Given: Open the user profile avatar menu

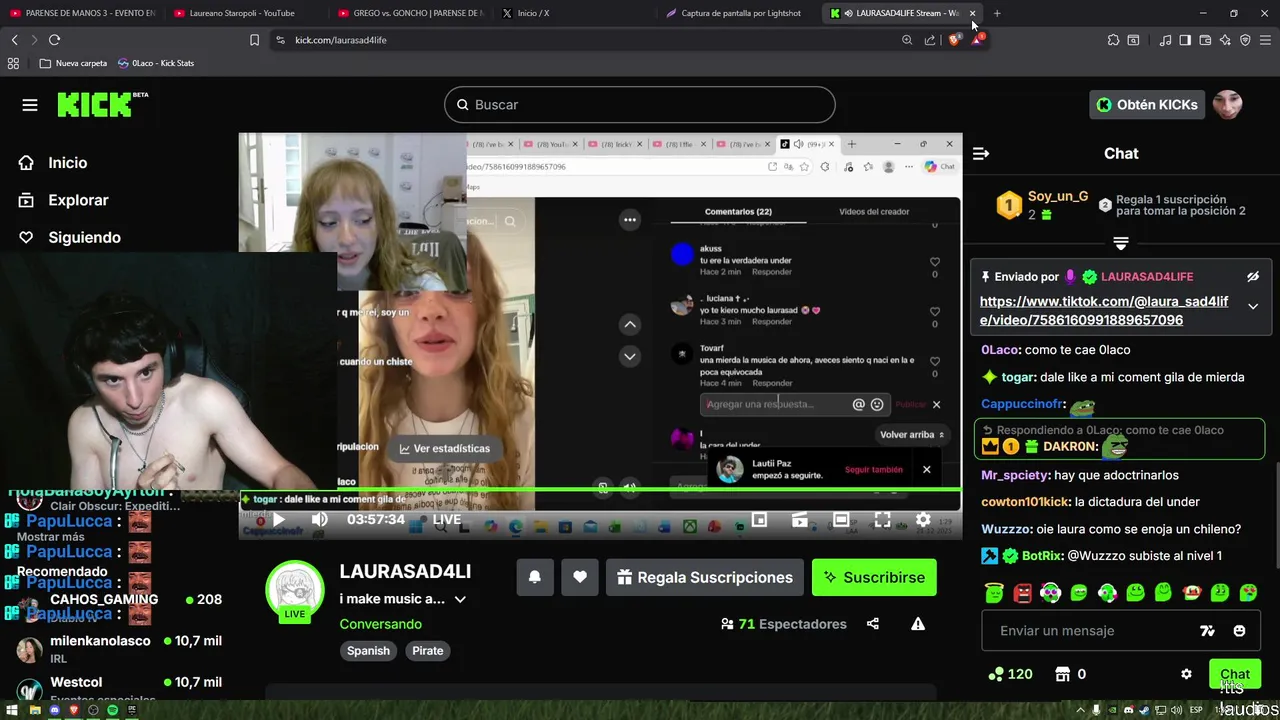Looking at the screenshot, I should point(1227,104).
